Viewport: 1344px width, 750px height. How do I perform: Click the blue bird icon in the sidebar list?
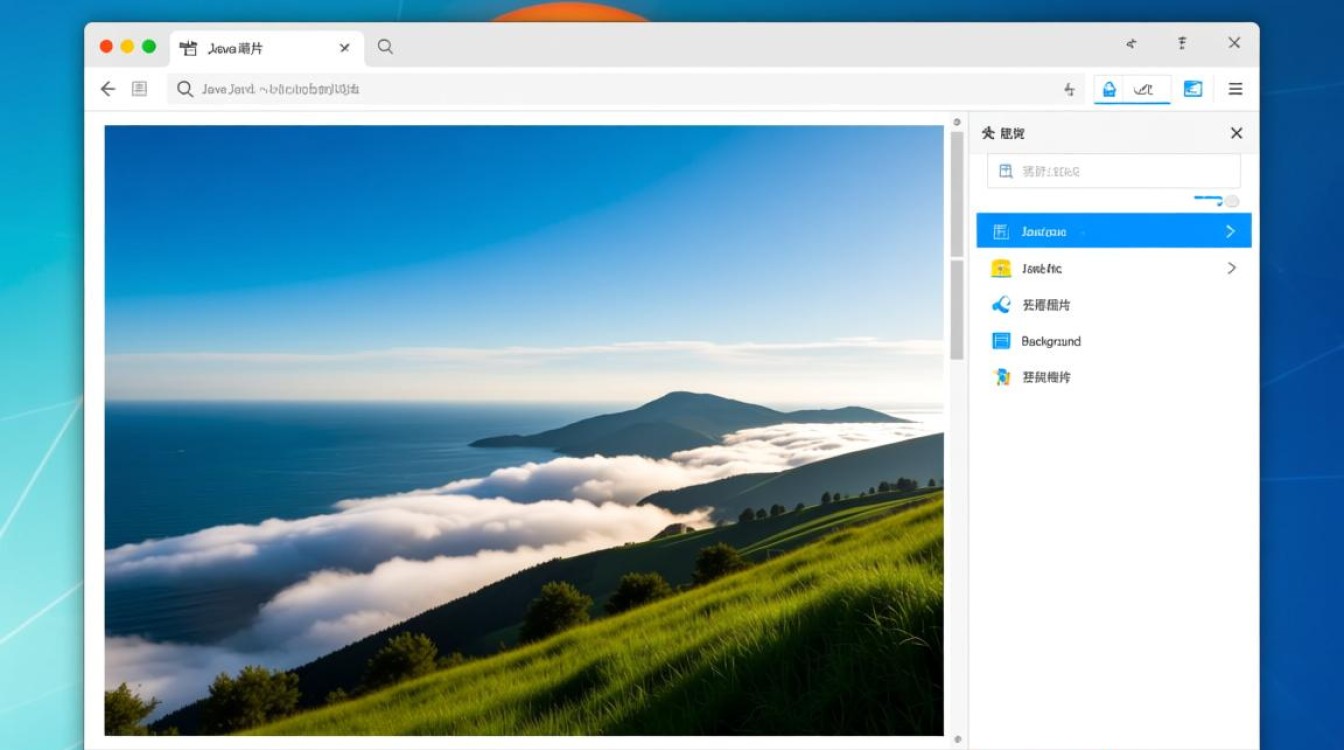coord(1000,305)
